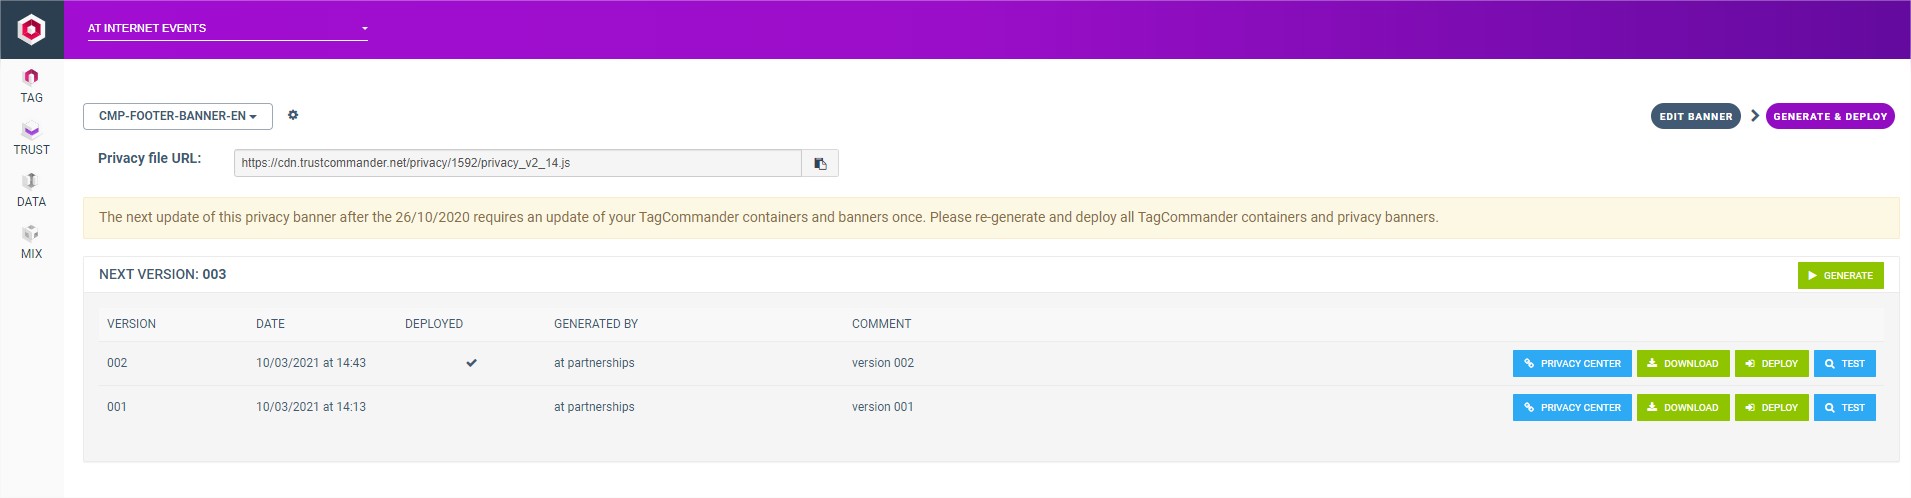Click the VERSION column header
The width and height of the screenshot is (1911, 498).
pyautogui.click(x=131, y=324)
